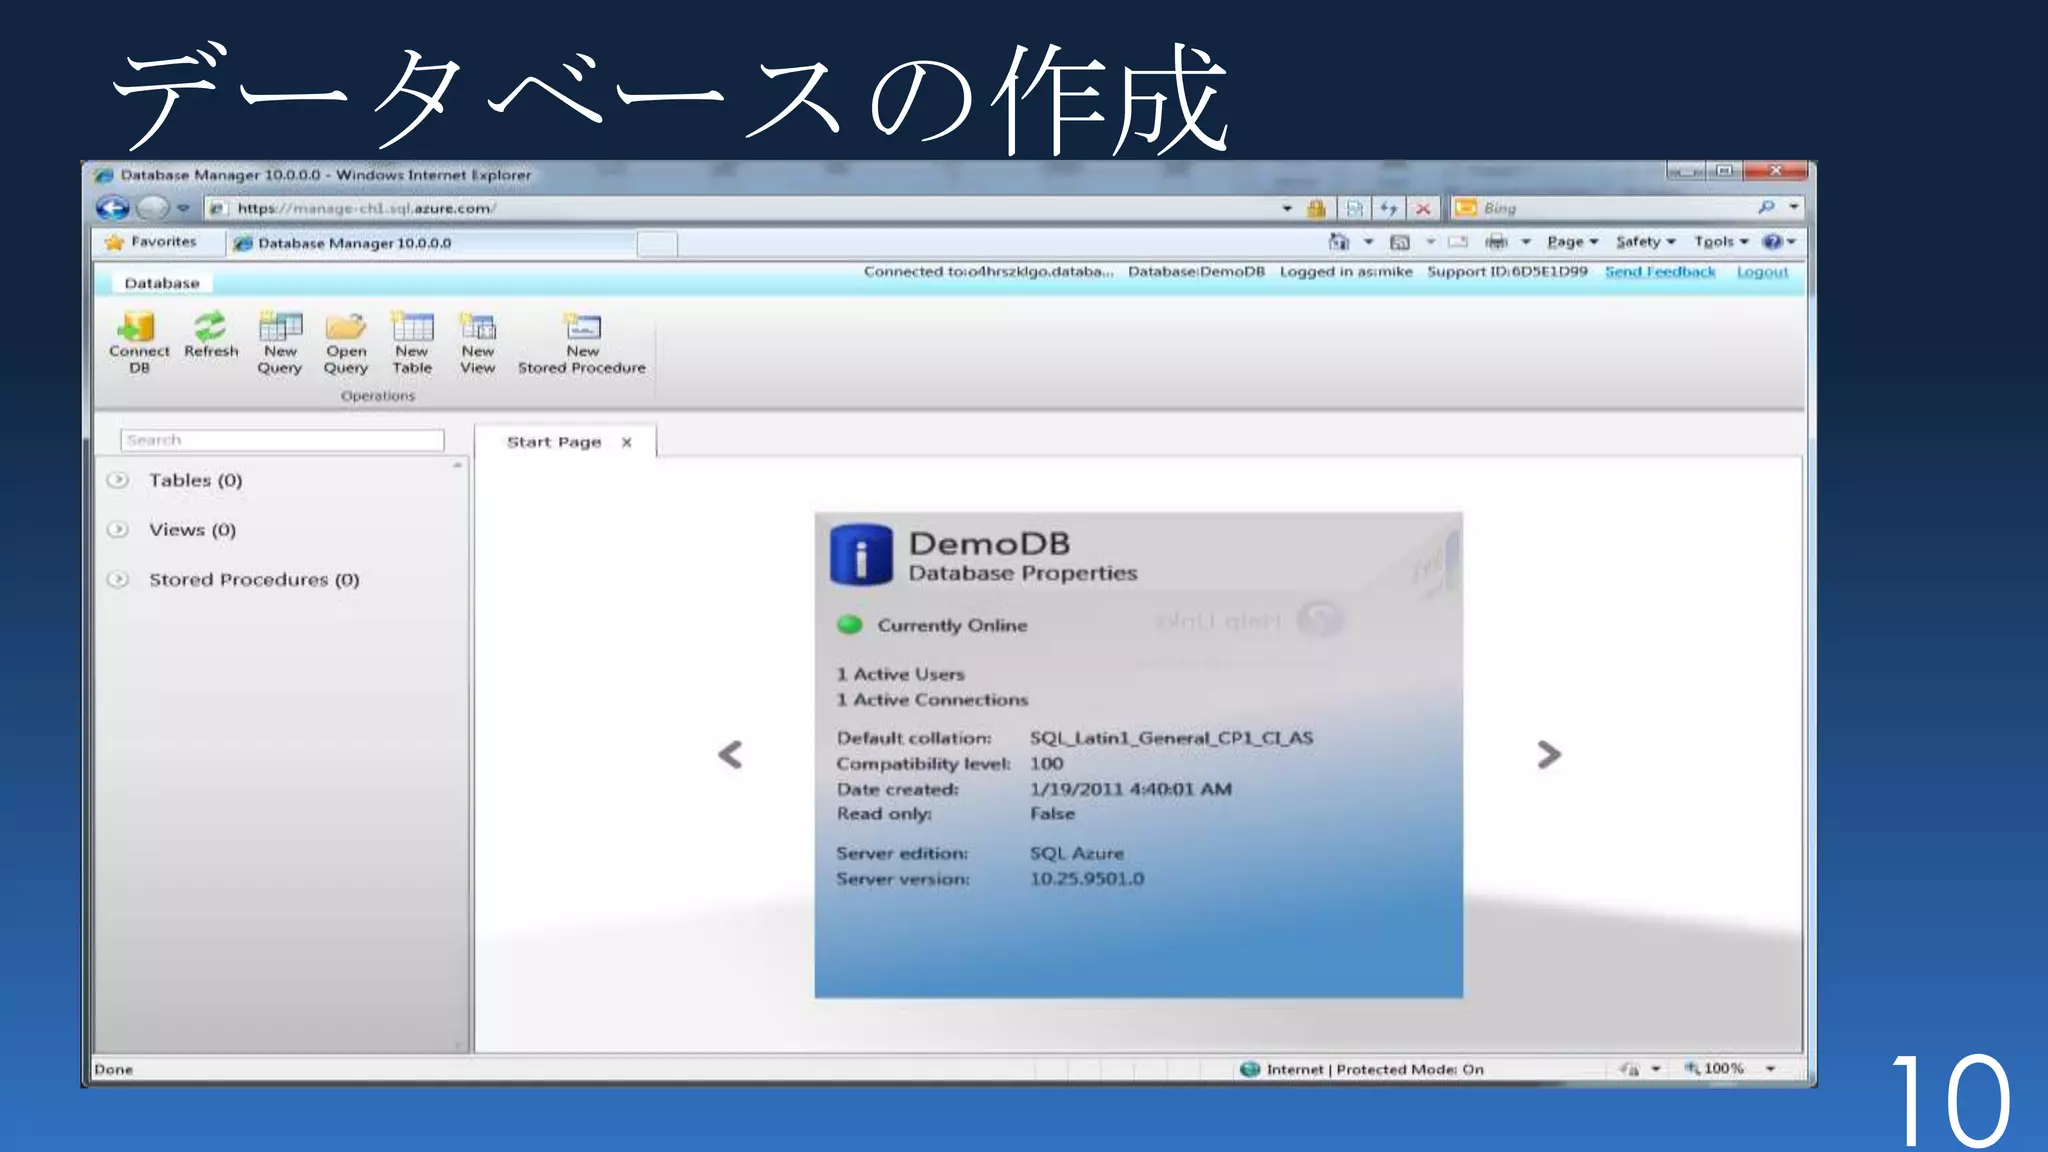Click the Currently Online status text

tap(952, 625)
